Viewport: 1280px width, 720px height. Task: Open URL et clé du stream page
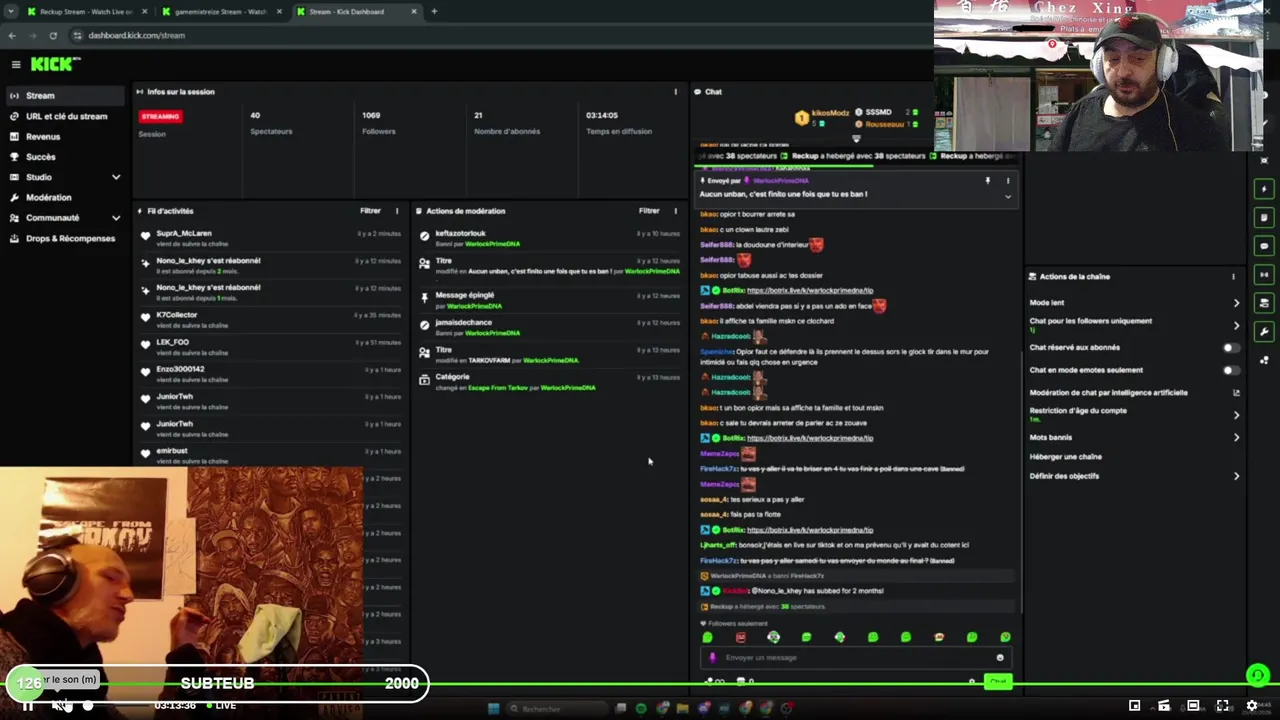[66, 116]
